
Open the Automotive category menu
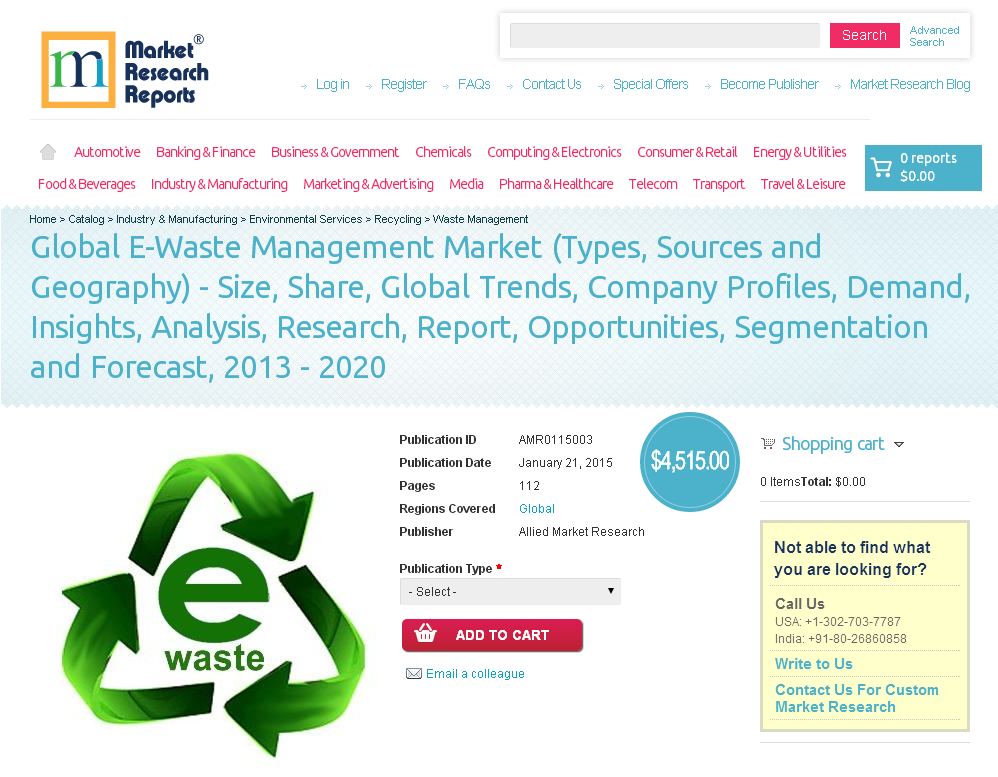coord(107,151)
